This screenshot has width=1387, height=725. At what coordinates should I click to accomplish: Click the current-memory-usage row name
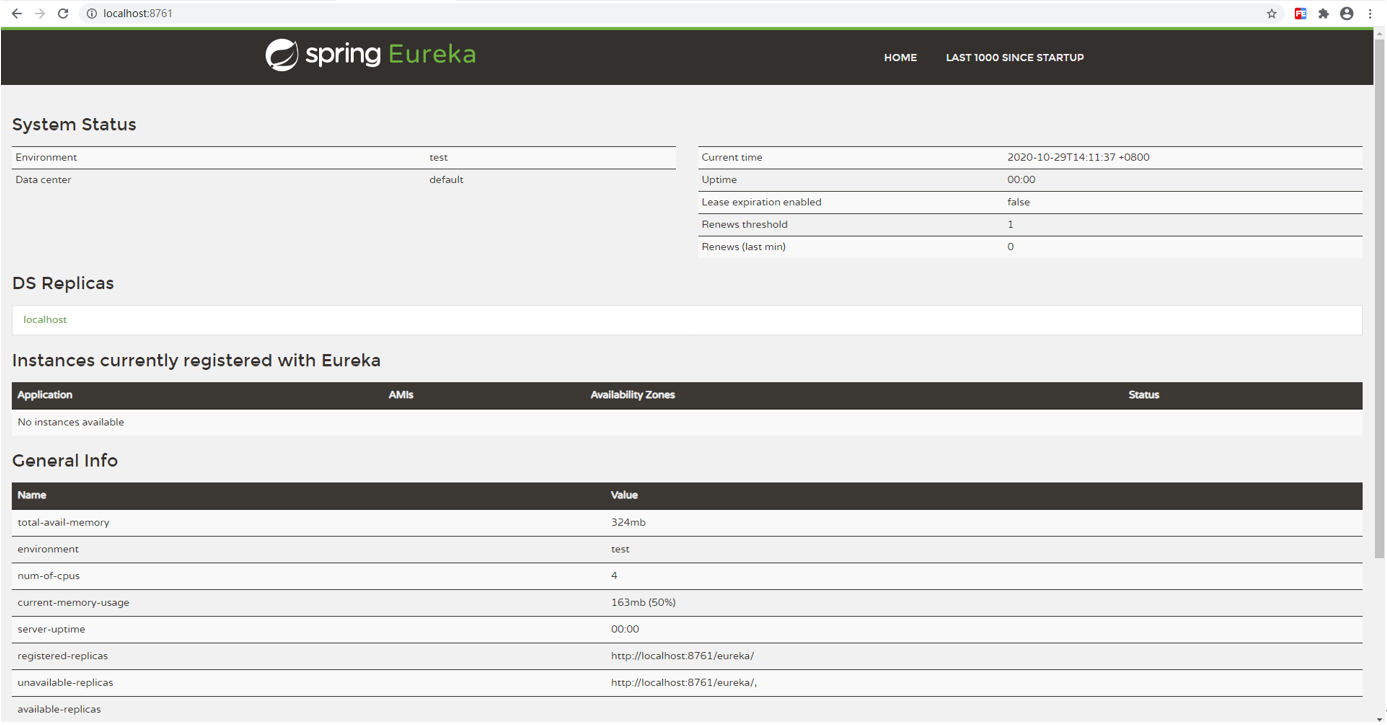73,603
